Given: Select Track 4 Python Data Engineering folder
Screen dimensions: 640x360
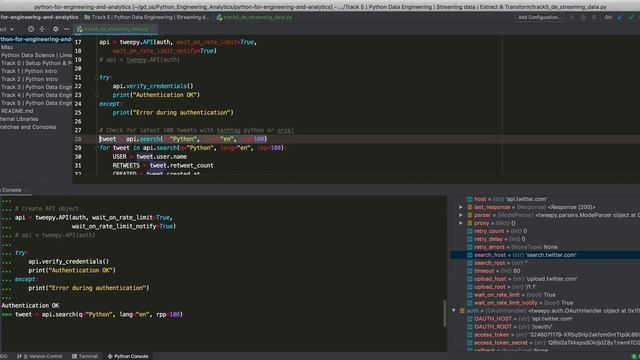Looking at the screenshot, I should coord(36,95).
